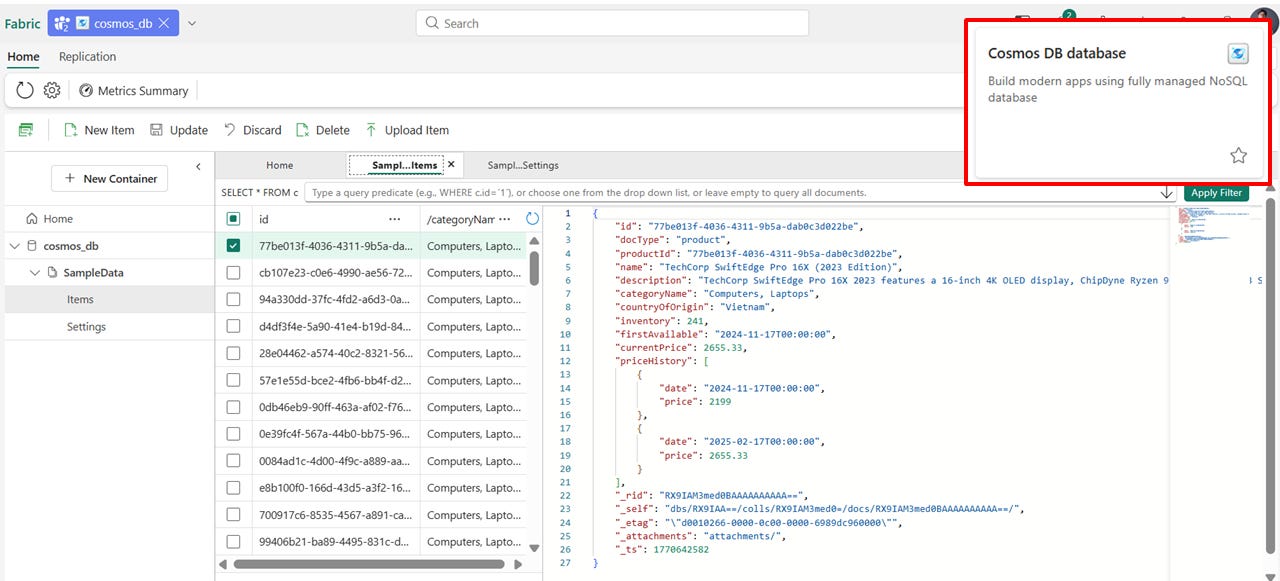Check the 57e1e55d-bce2 row checkbox
This screenshot has width=1280, height=581.
pos(233,380)
